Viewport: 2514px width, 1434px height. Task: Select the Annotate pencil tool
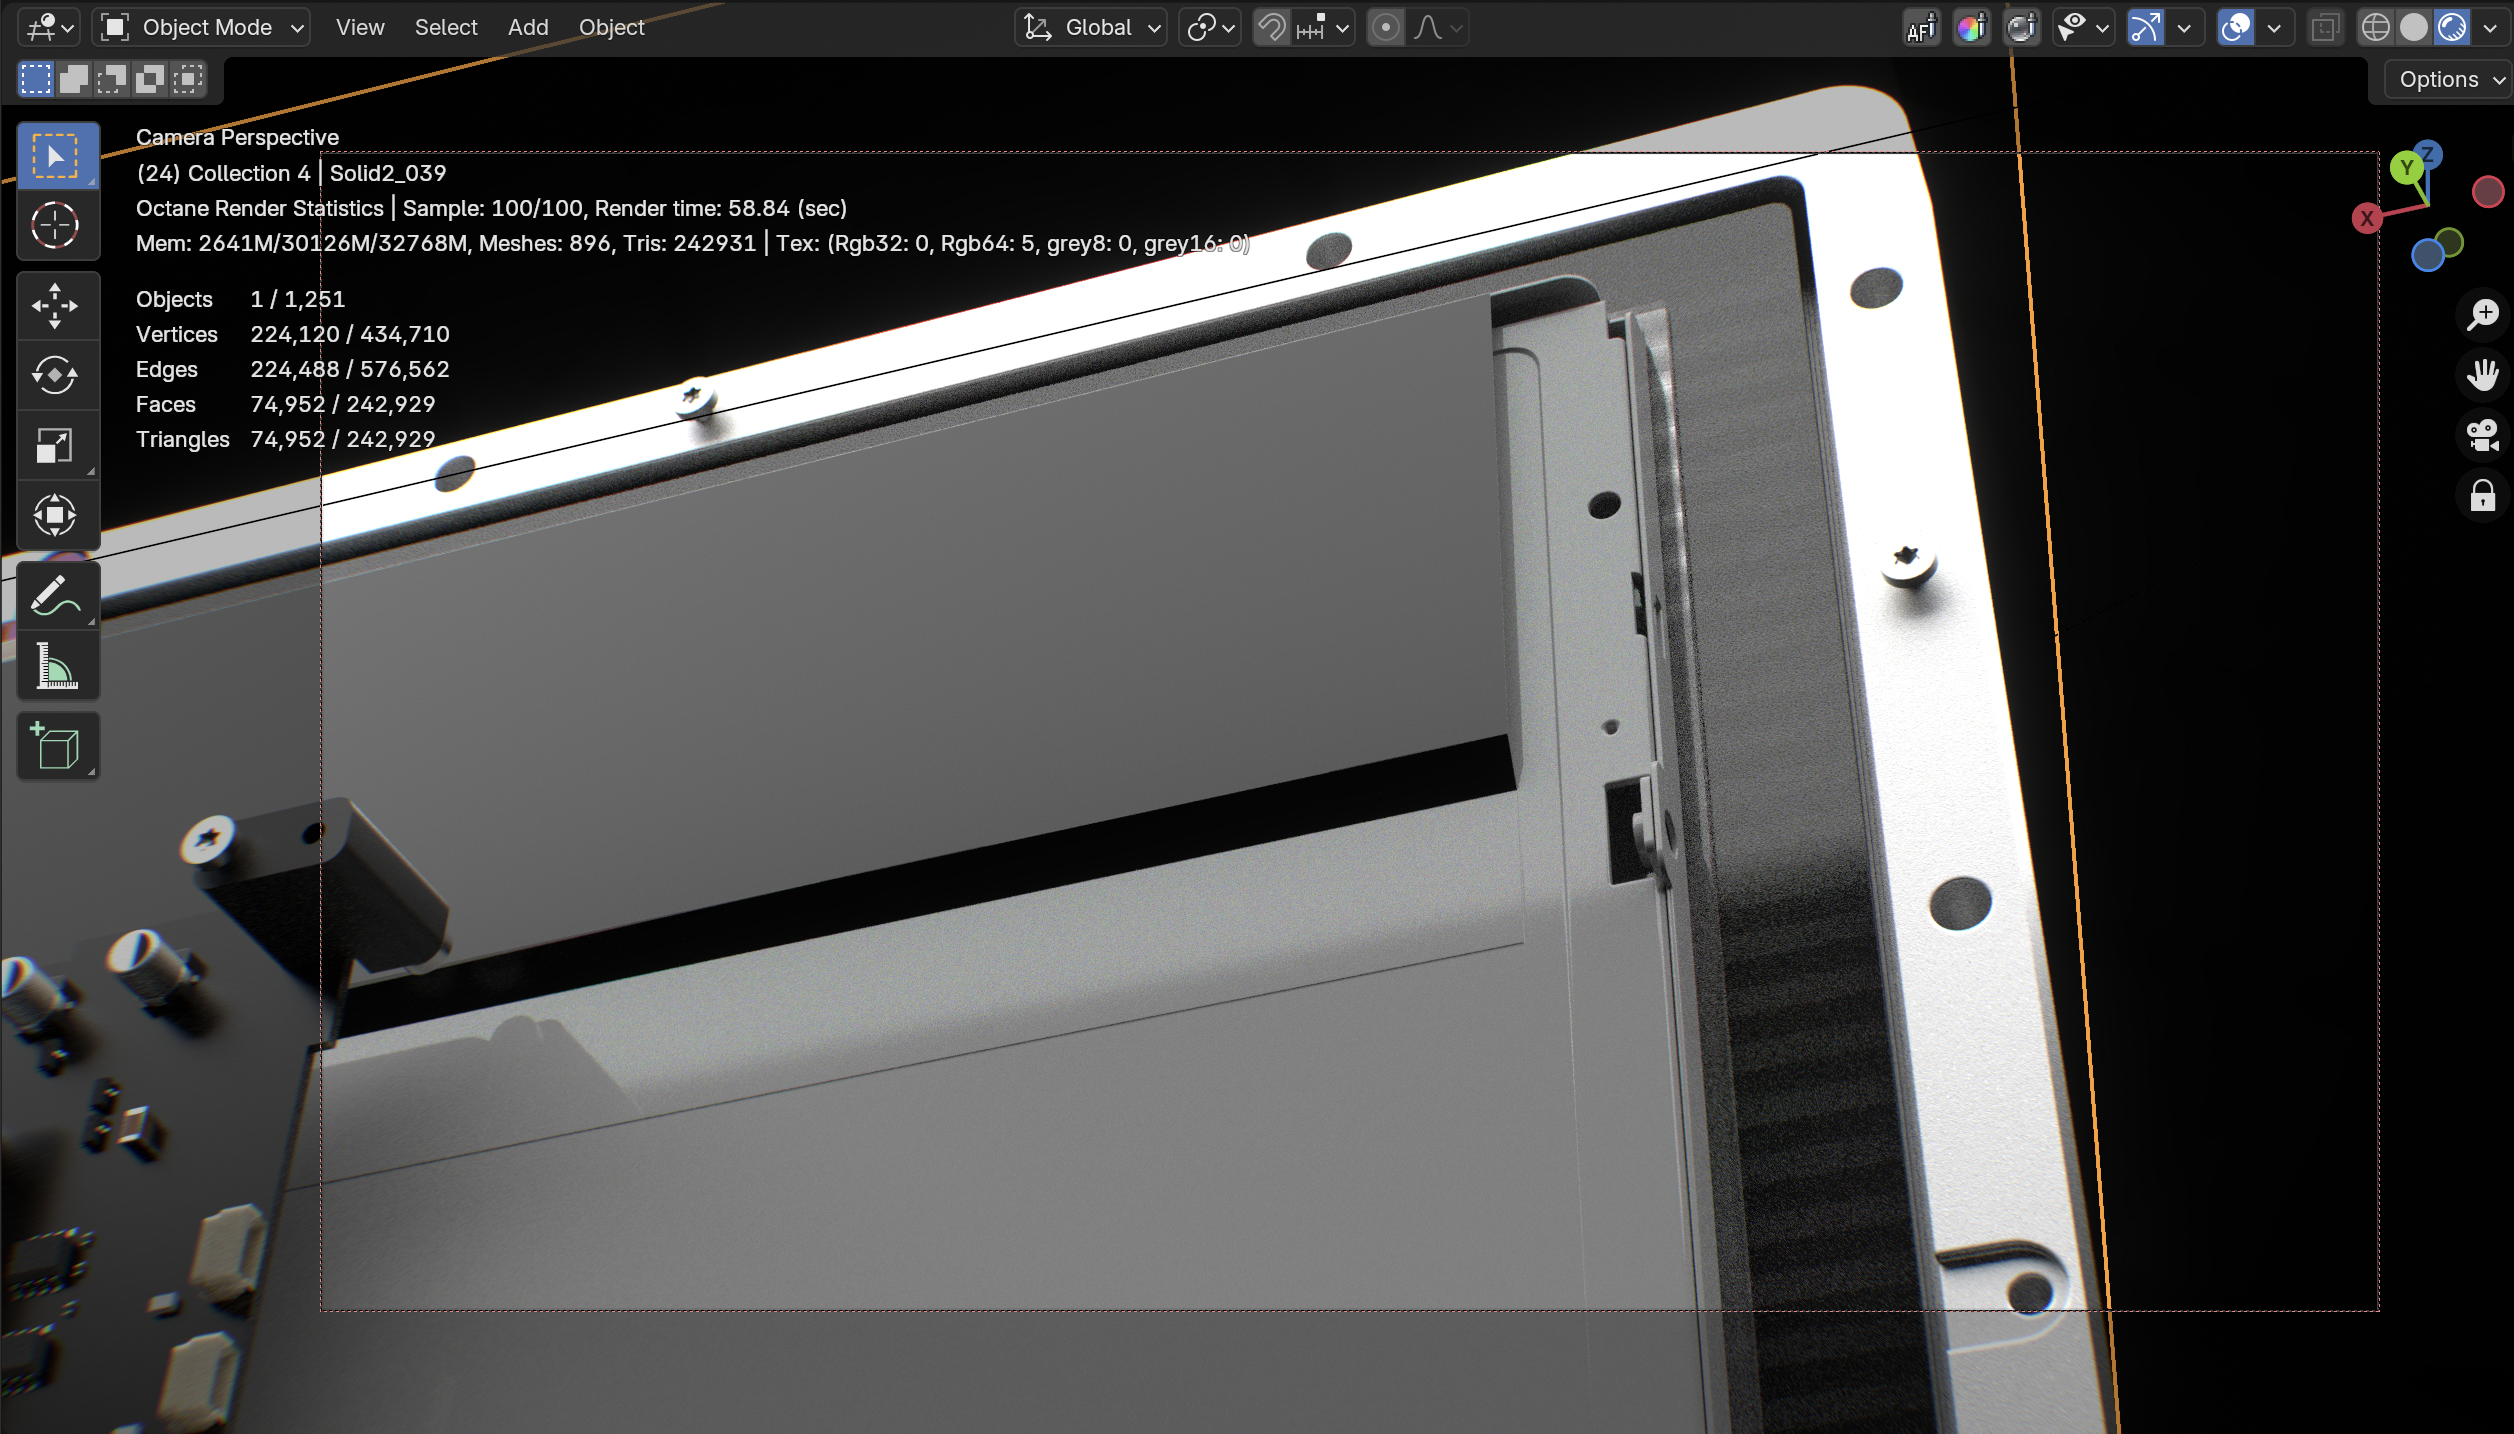click(56, 596)
